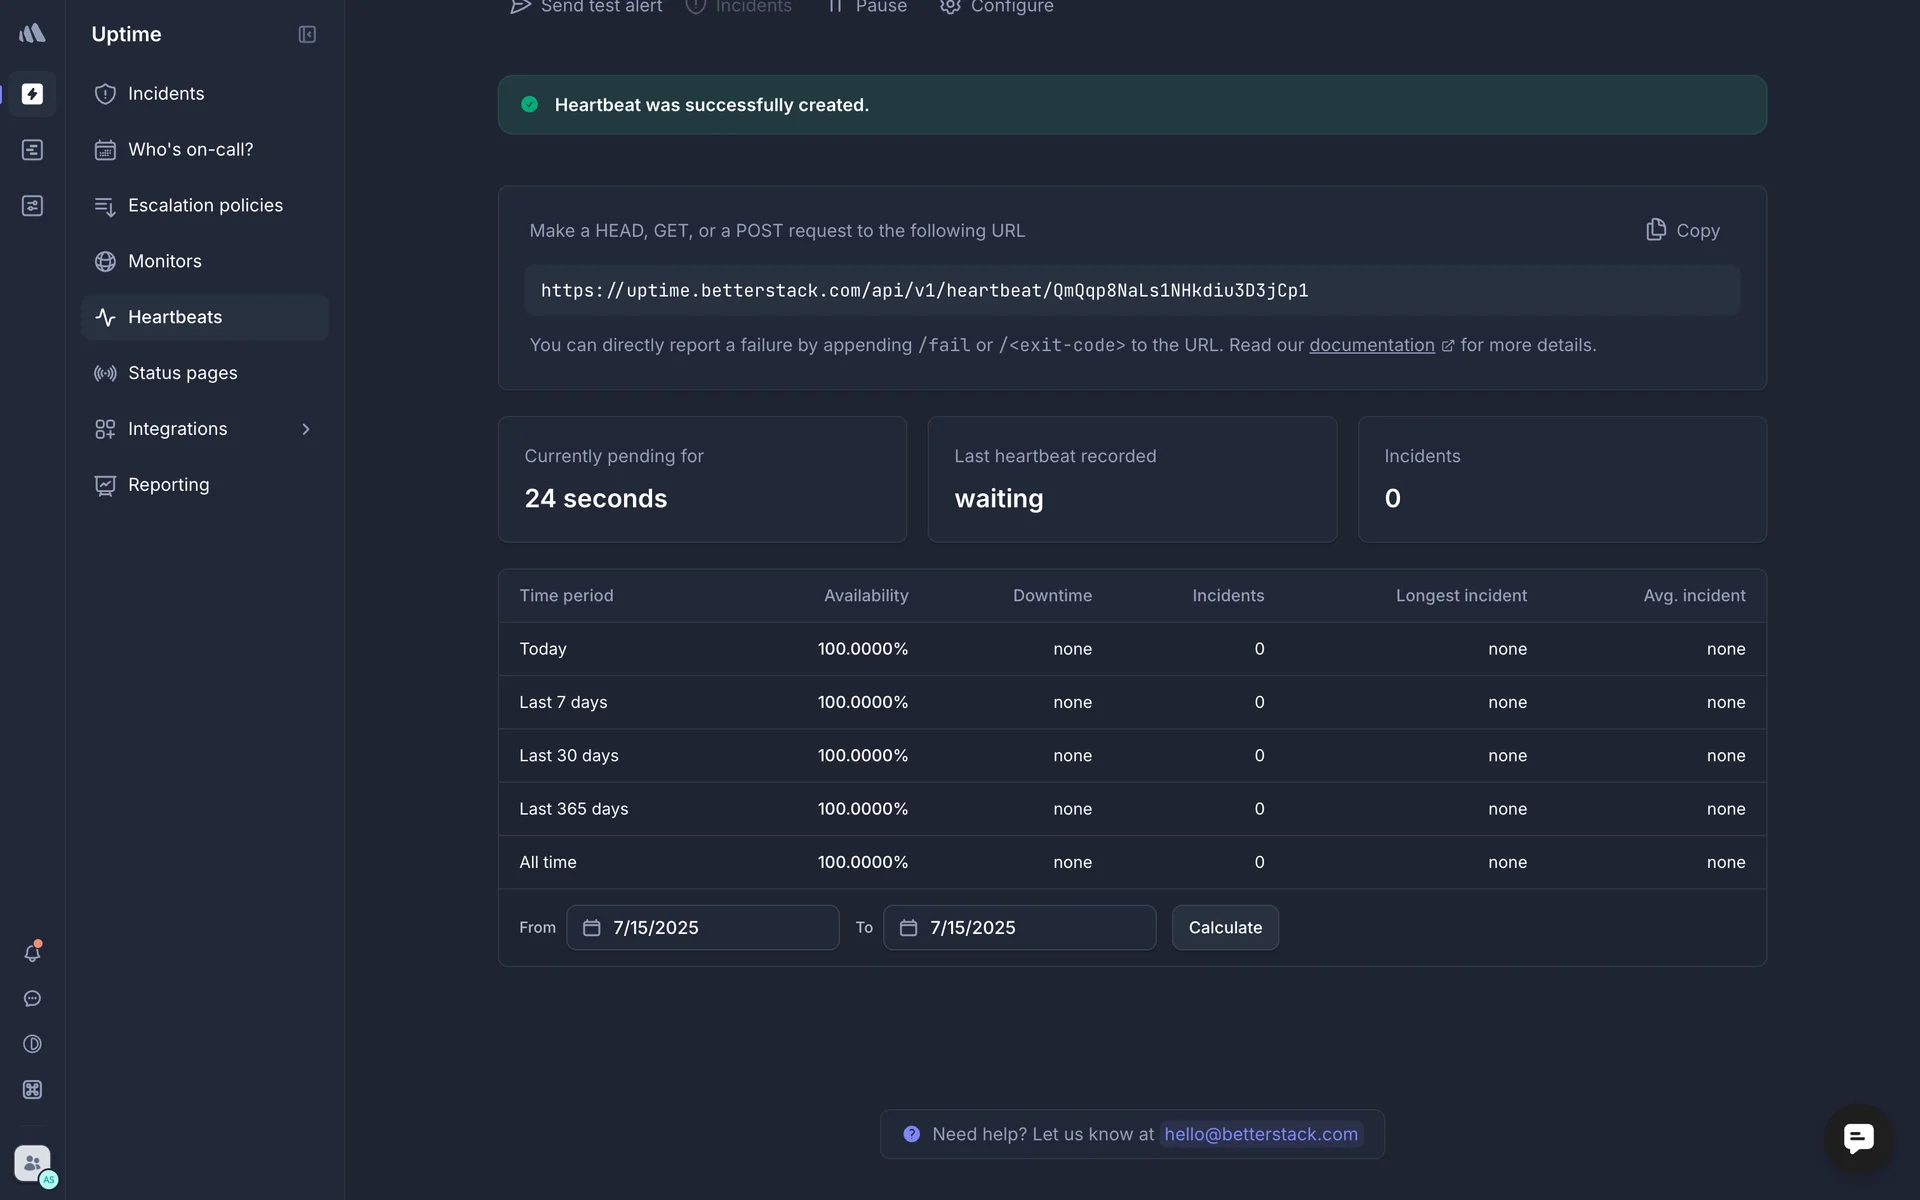This screenshot has height=1200, width=1920.
Task: Select Status pages in sidebar
Action: coord(183,373)
